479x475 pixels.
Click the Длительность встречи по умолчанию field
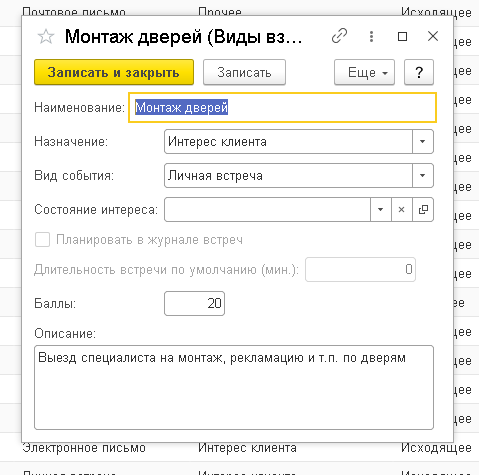tap(360, 269)
